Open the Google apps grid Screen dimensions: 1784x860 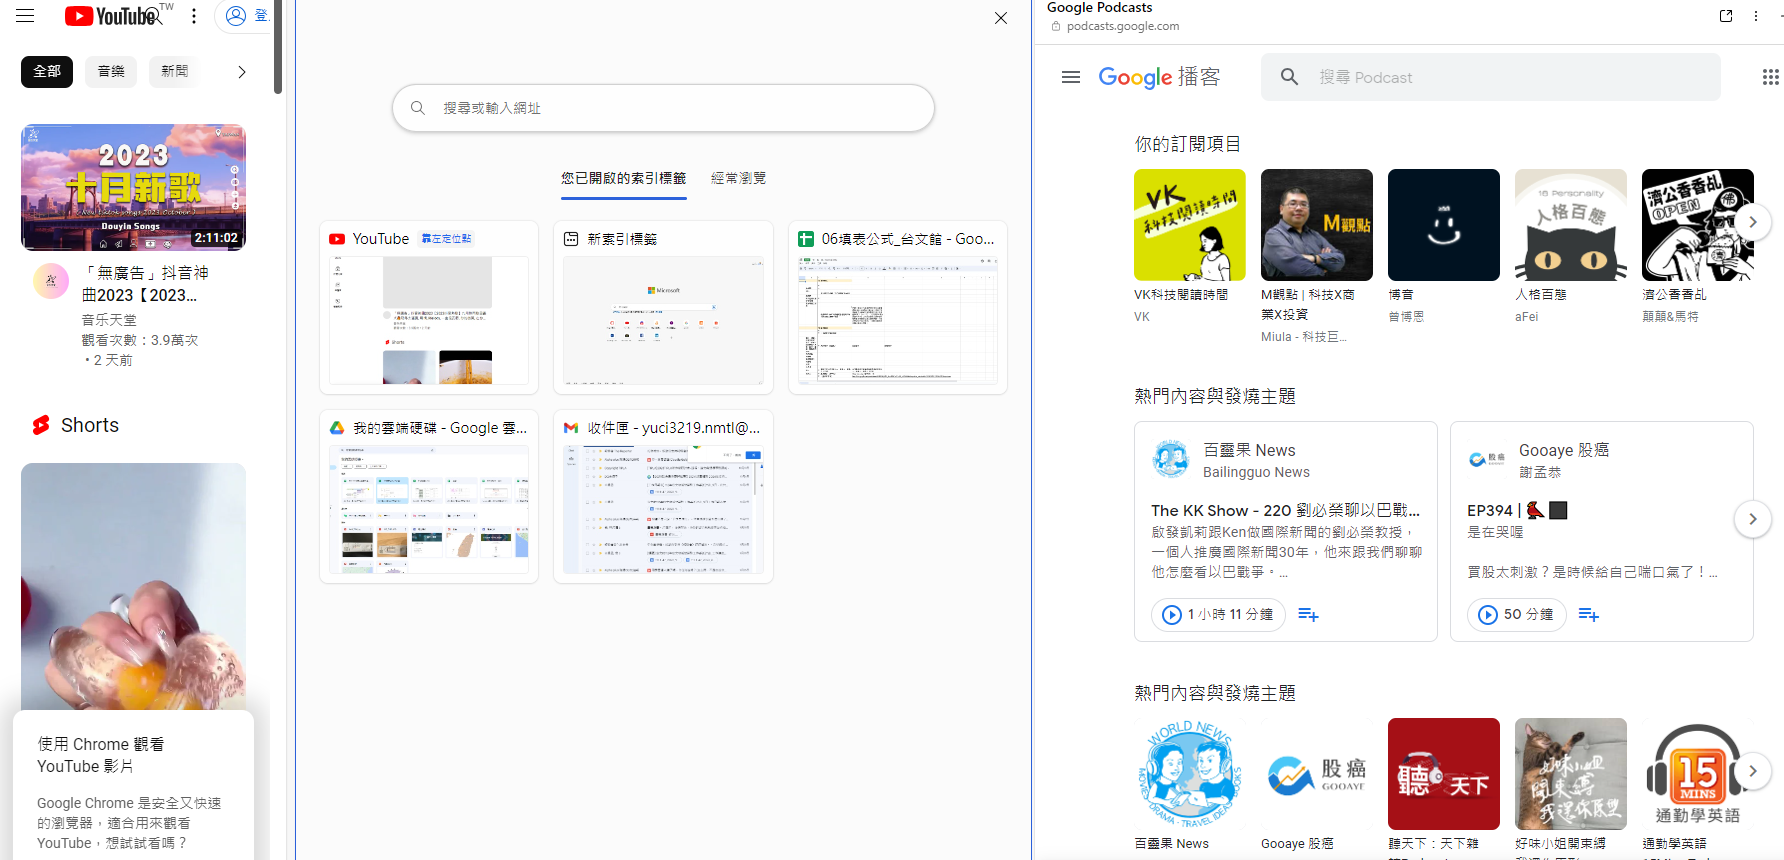click(x=1770, y=77)
